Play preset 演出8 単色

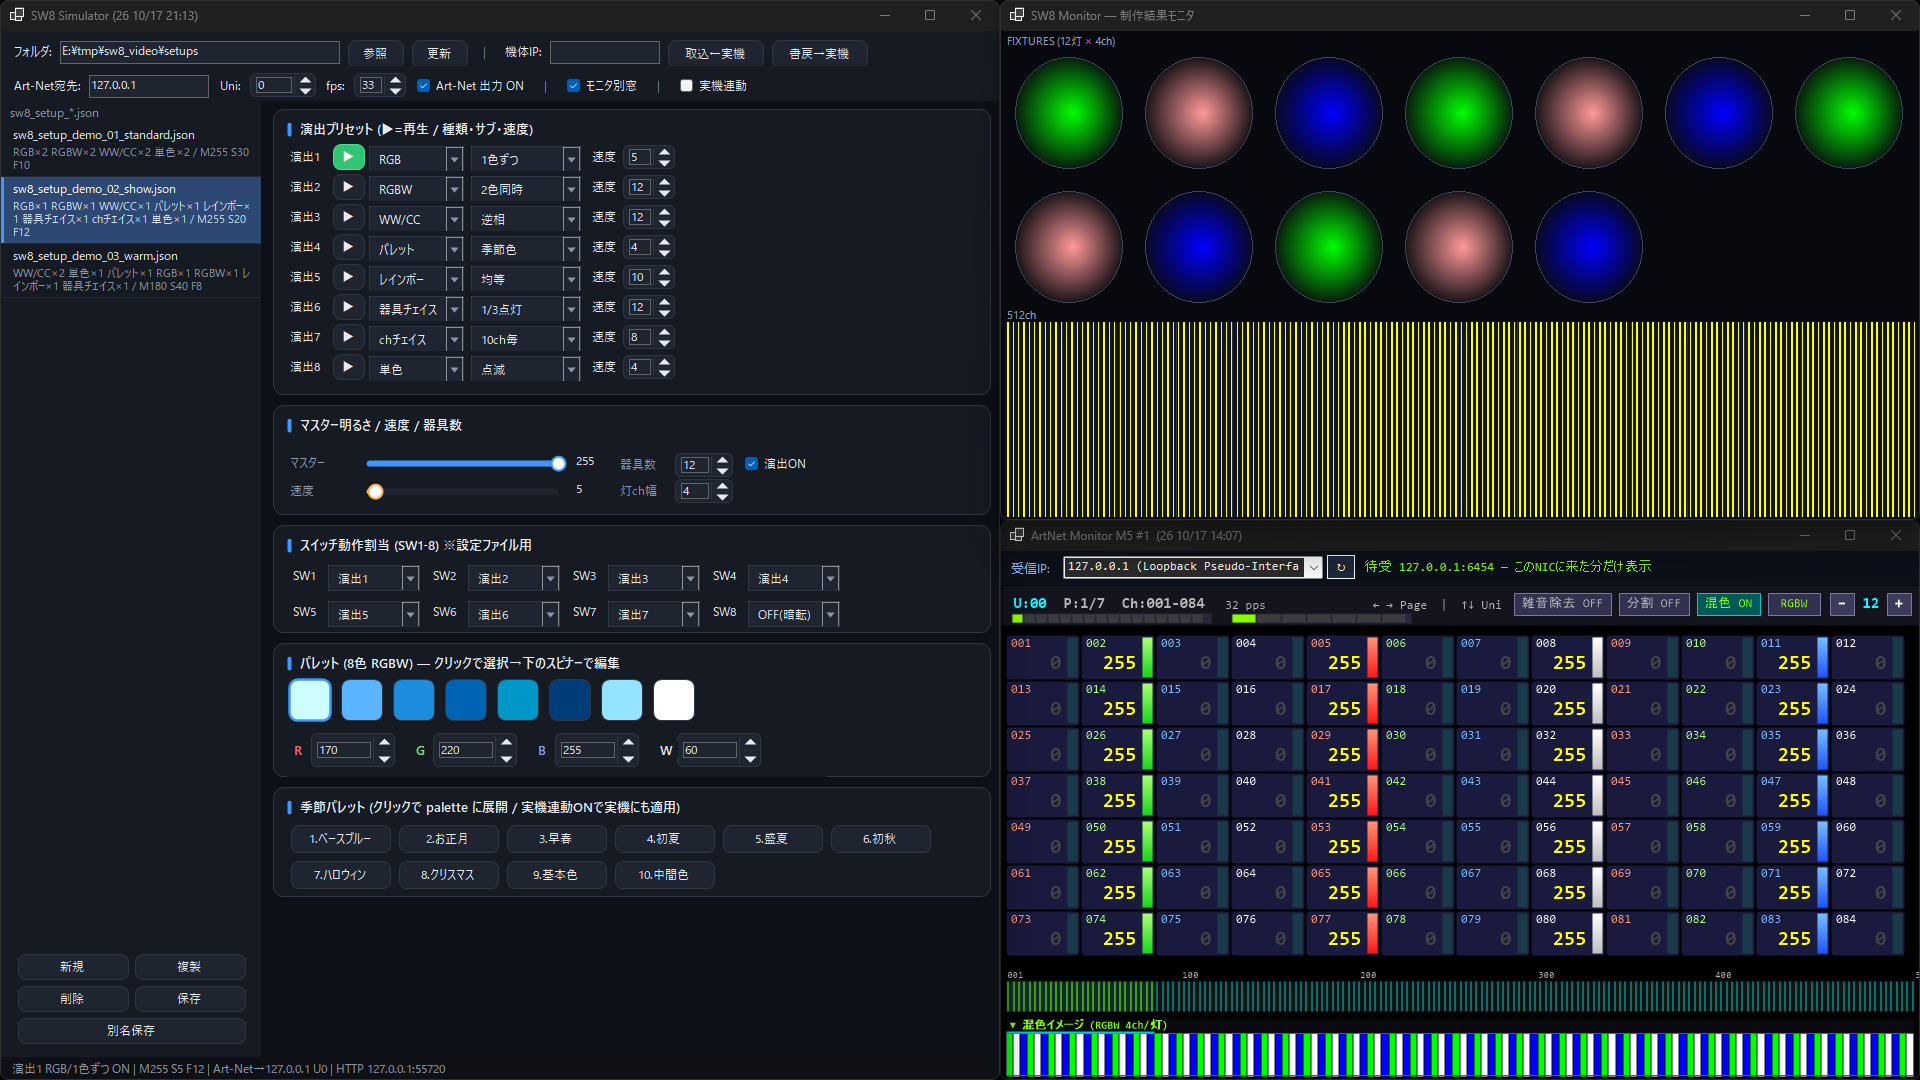click(348, 367)
